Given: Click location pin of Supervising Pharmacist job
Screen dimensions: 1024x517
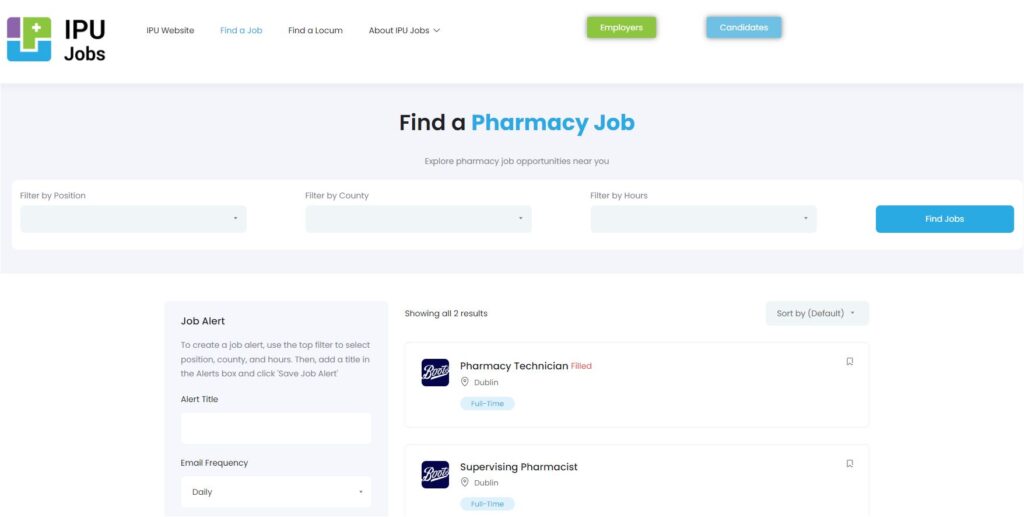Looking at the screenshot, I should tap(465, 482).
